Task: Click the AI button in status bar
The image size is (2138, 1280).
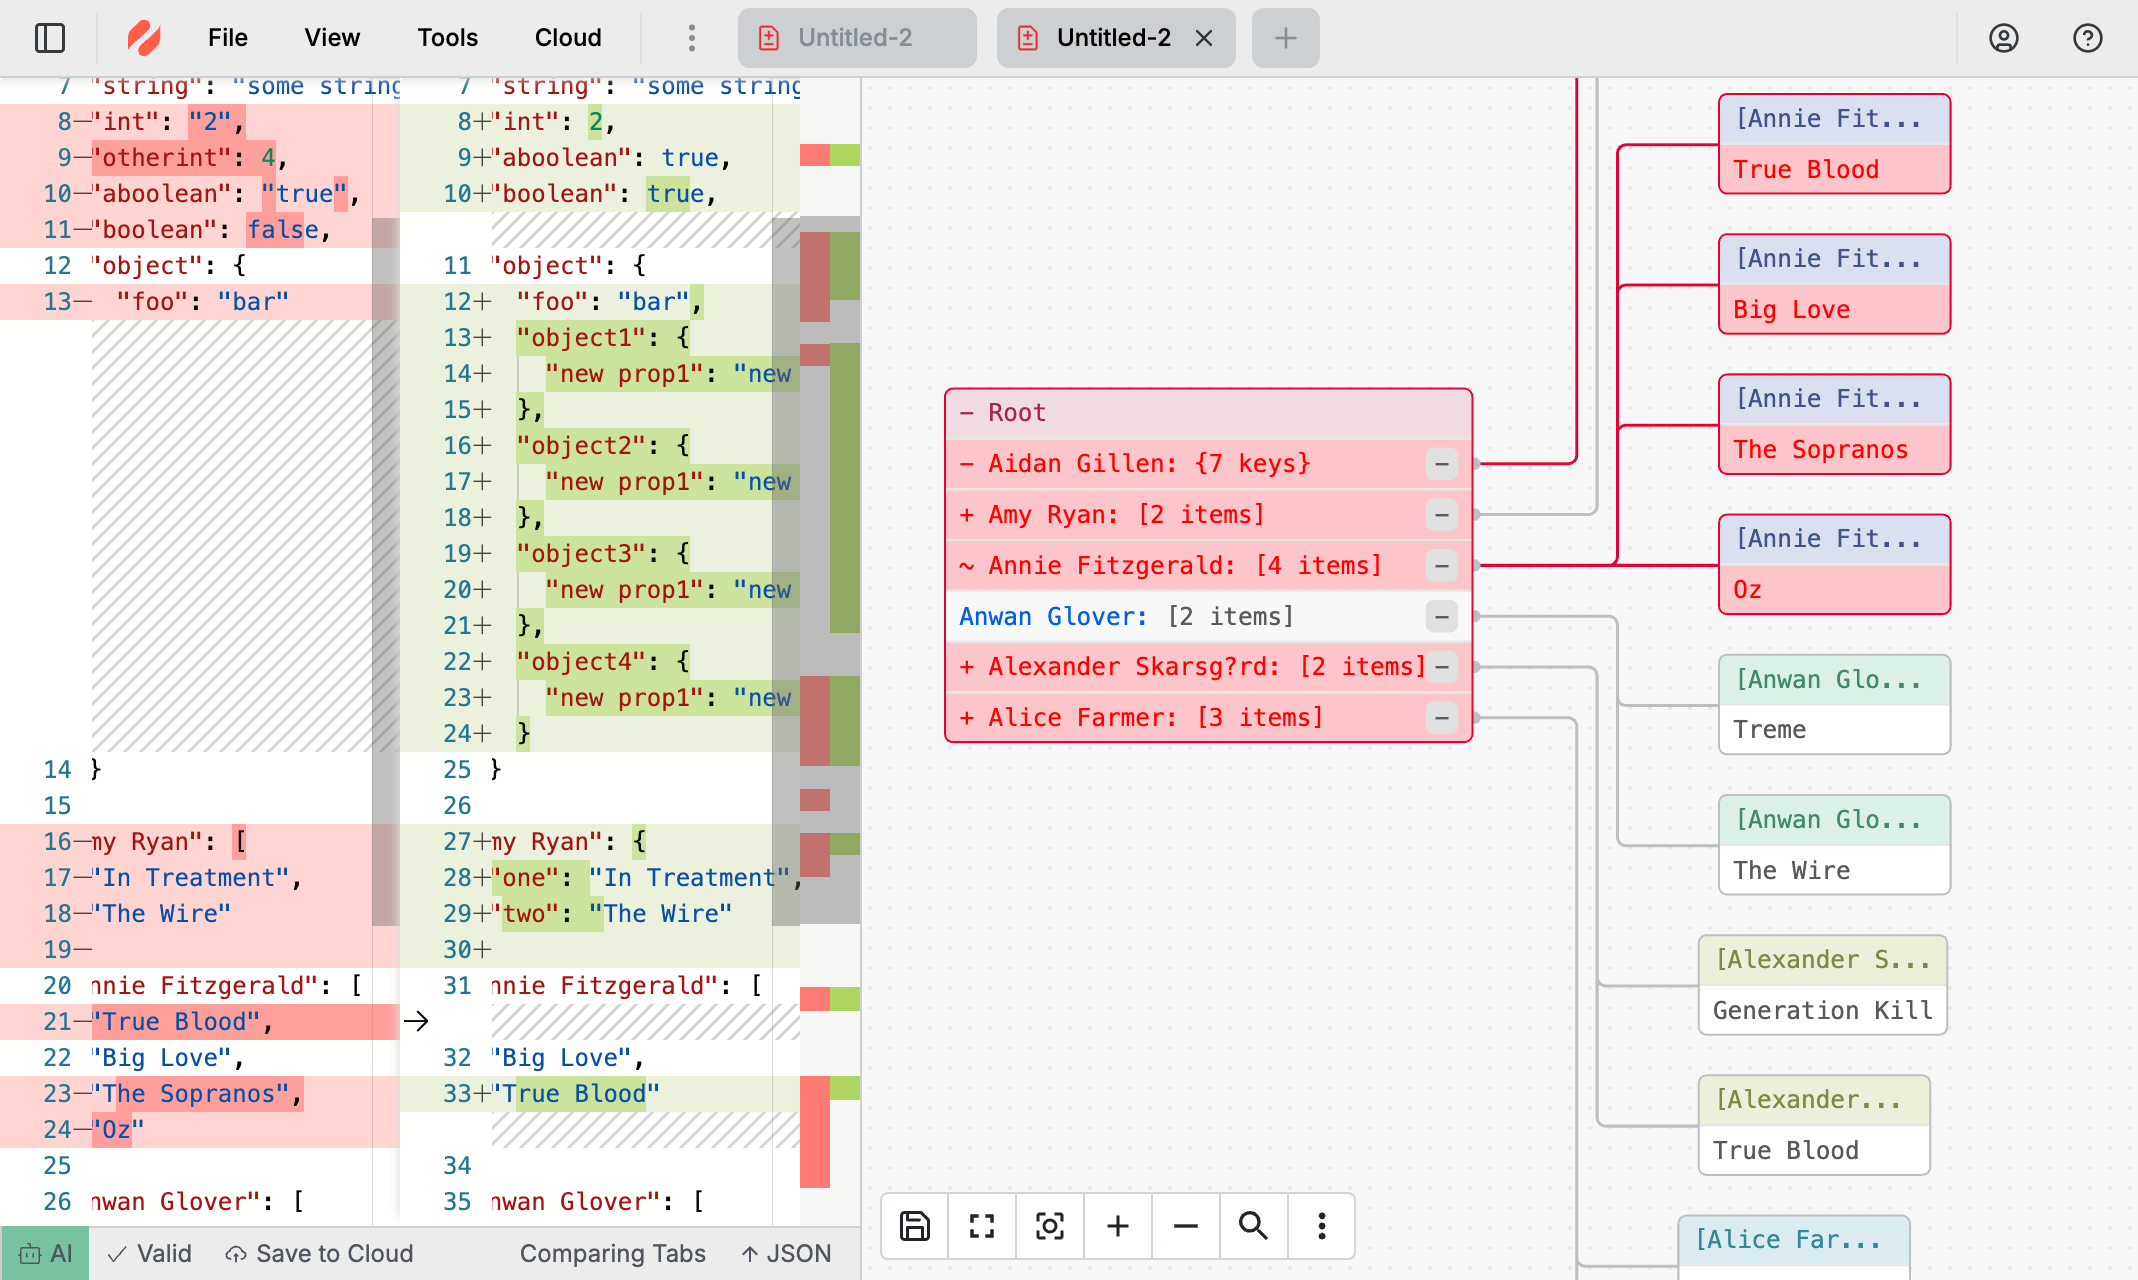Action: pos(45,1253)
